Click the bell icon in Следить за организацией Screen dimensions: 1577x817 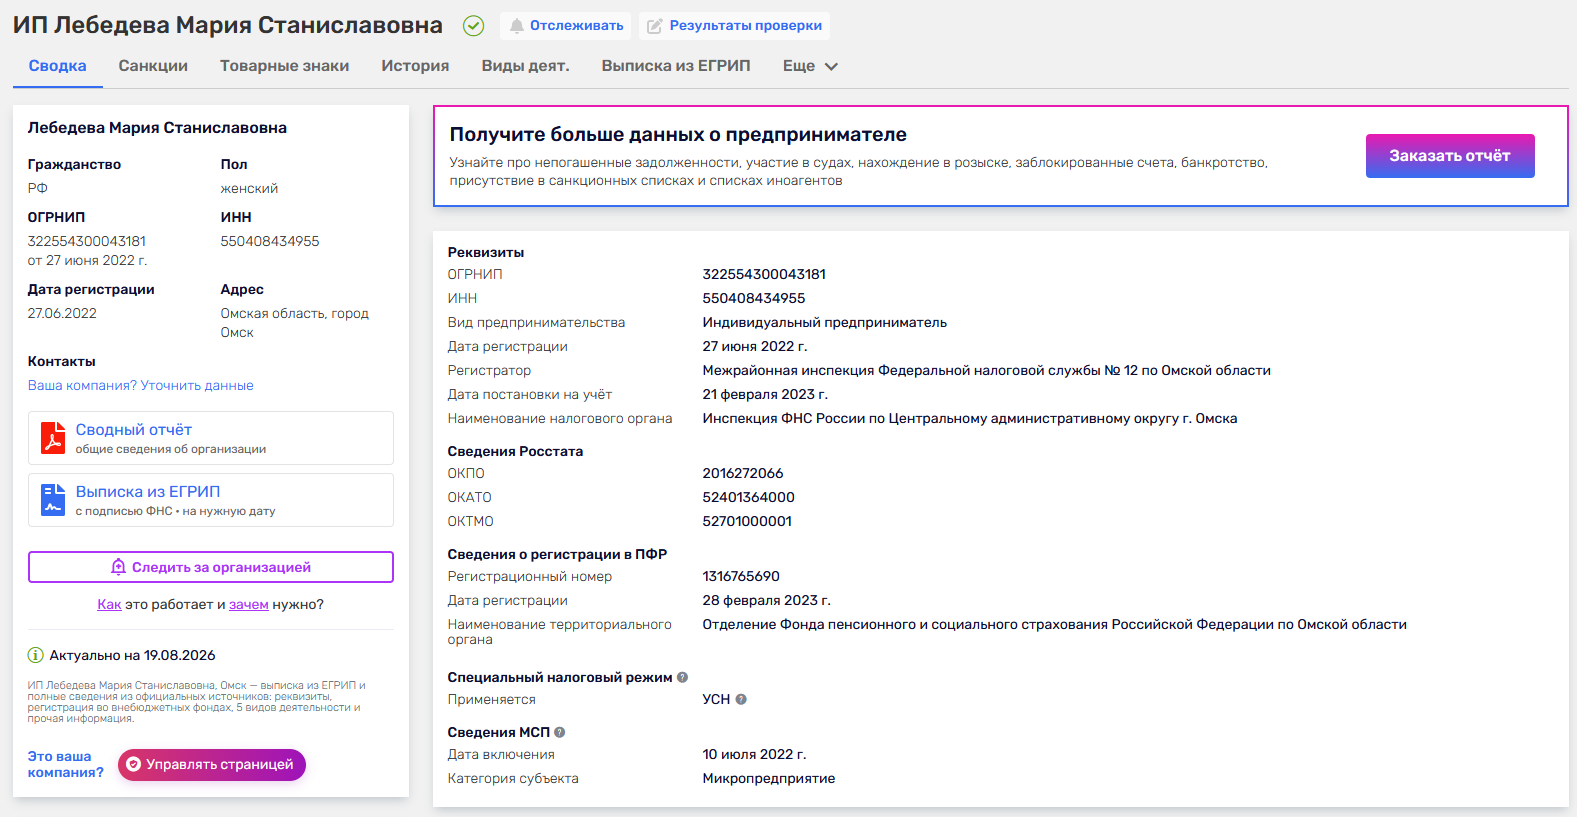tap(118, 567)
